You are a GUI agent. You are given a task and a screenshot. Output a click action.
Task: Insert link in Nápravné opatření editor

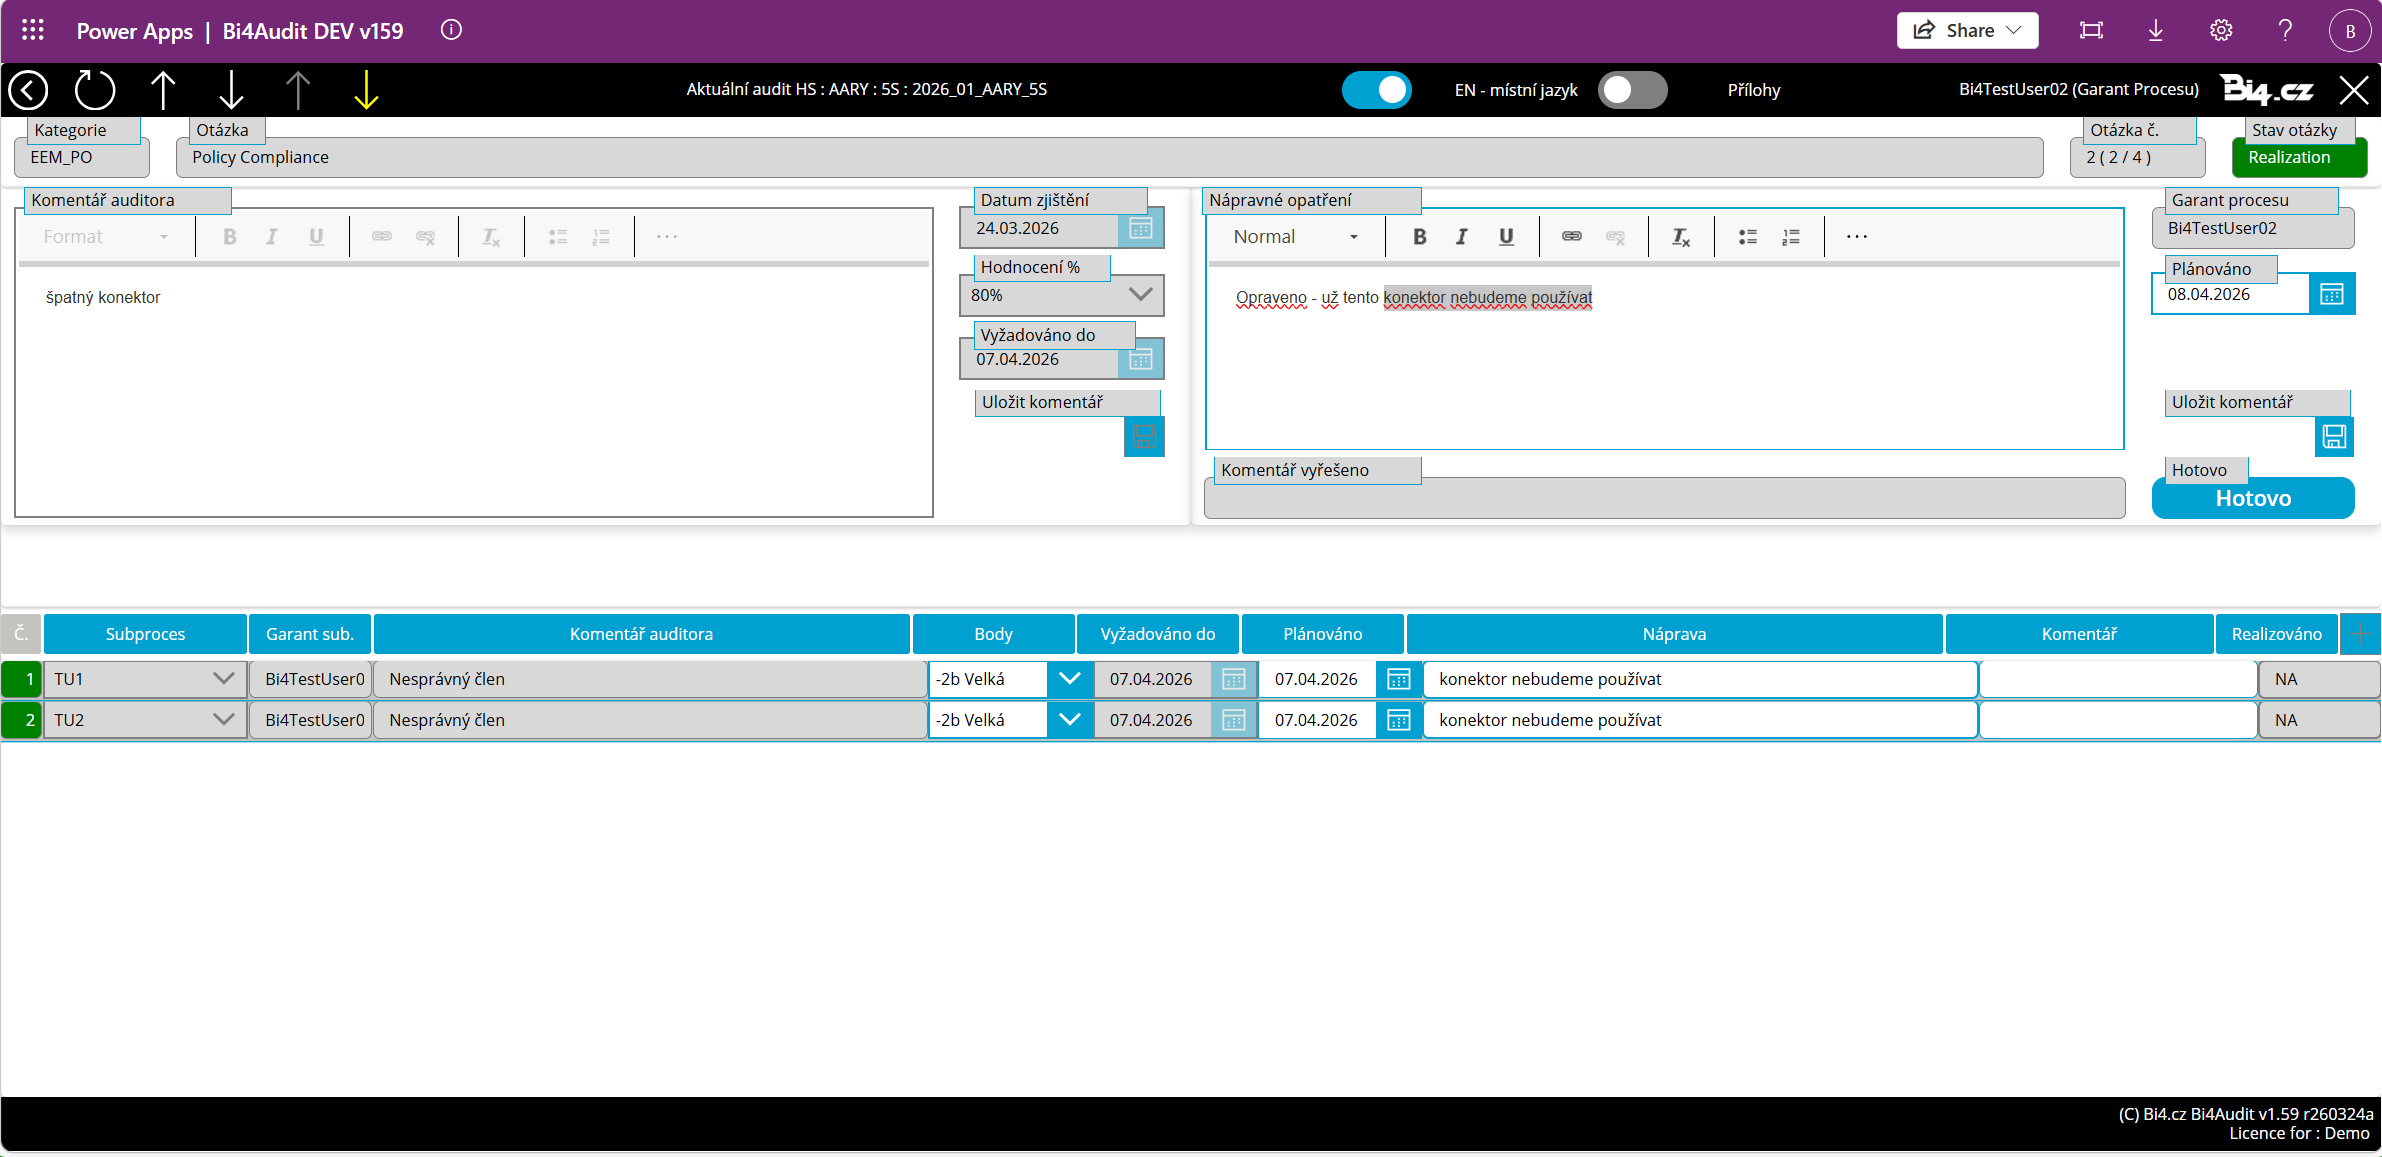click(x=1571, y=237)
